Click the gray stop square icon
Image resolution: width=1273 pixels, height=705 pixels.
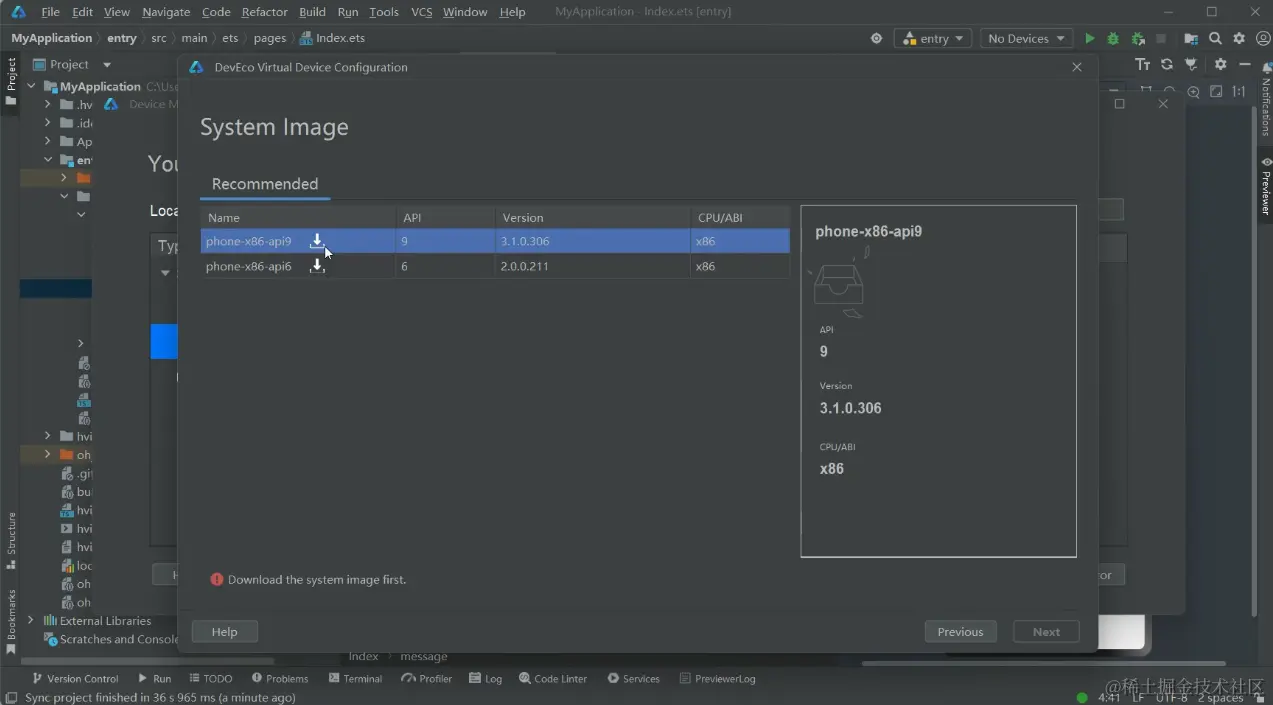click(x=1161, y=39)
